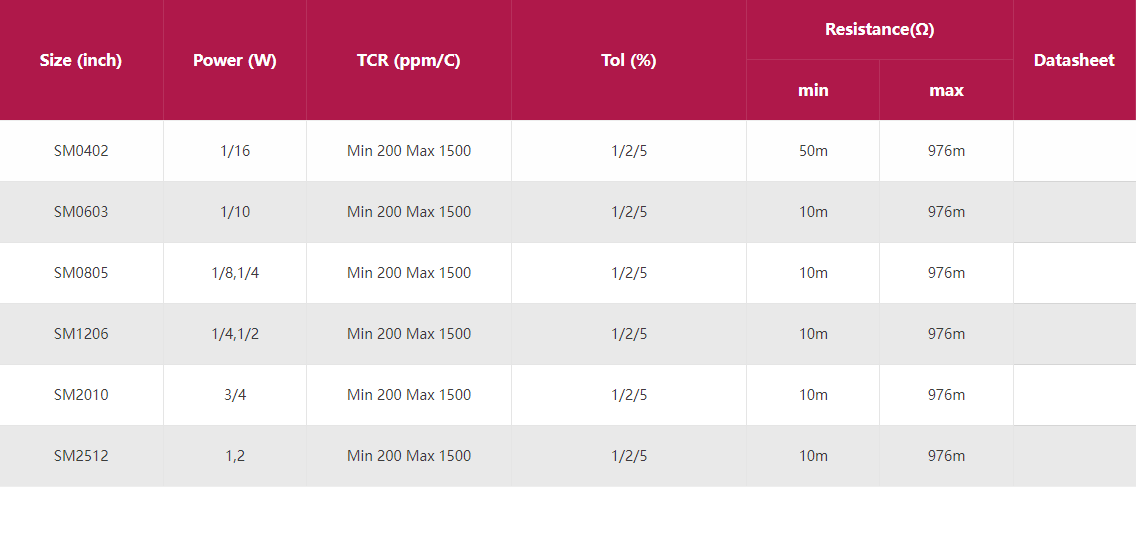The width and height of the screenshot is (1136, 533).
Task: Click the 3/4 power value
Action: 235,395
